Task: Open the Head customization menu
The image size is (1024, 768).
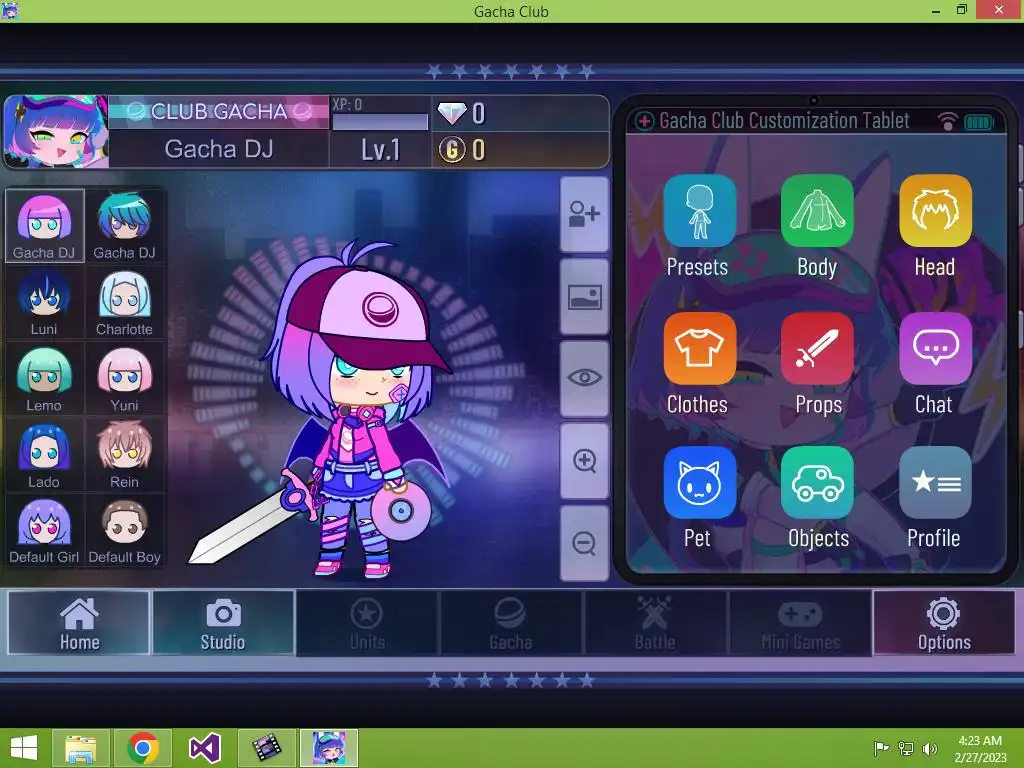Action: pyautogui.click(x=935, y=211)
